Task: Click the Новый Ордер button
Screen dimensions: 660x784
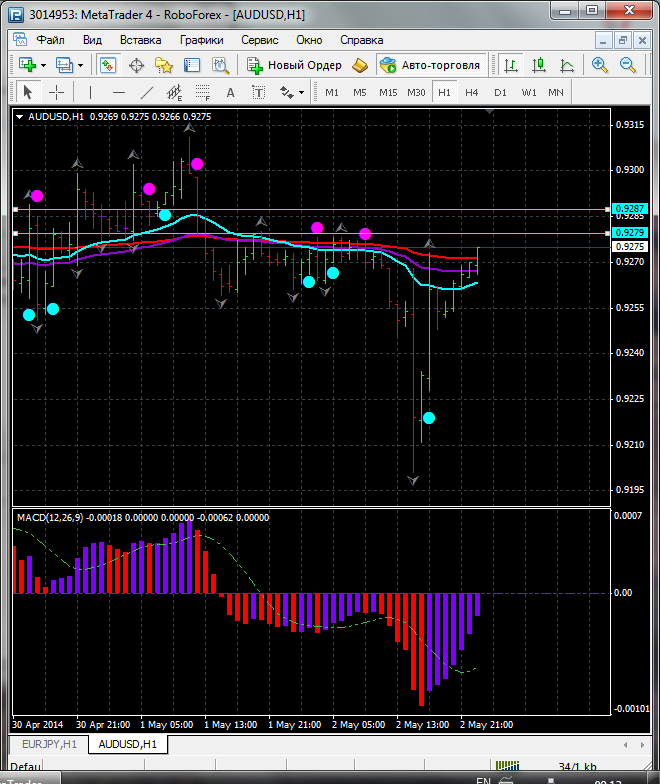Action: [x=295, y=65]
